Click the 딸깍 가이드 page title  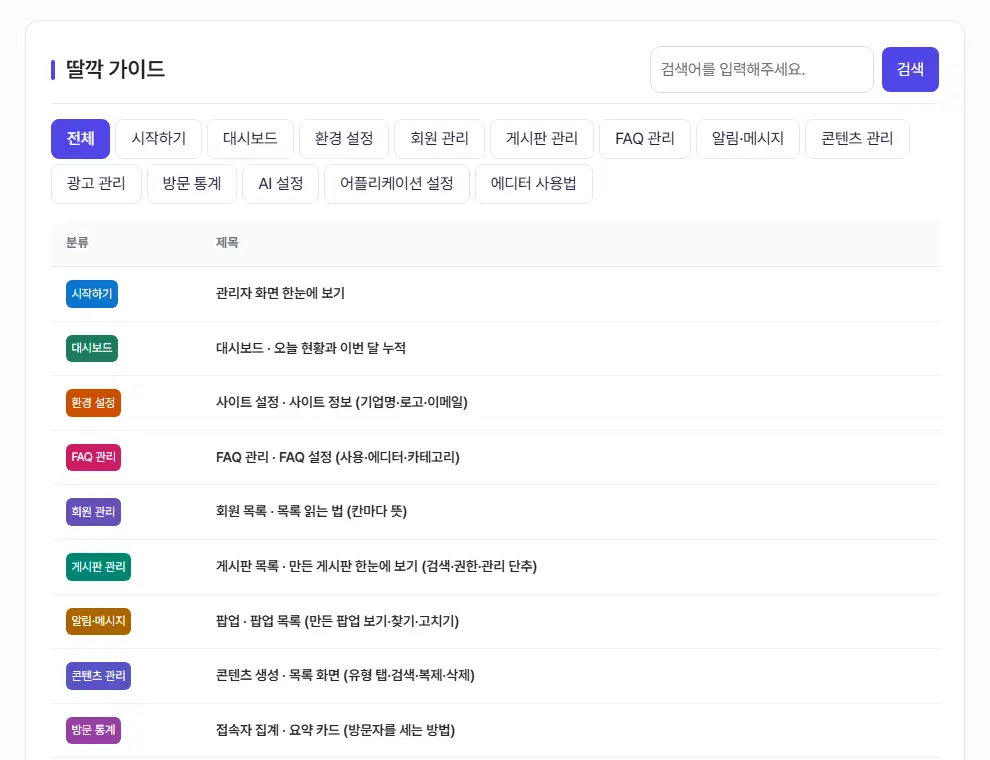pyautogui.click(x=116, y=69)
